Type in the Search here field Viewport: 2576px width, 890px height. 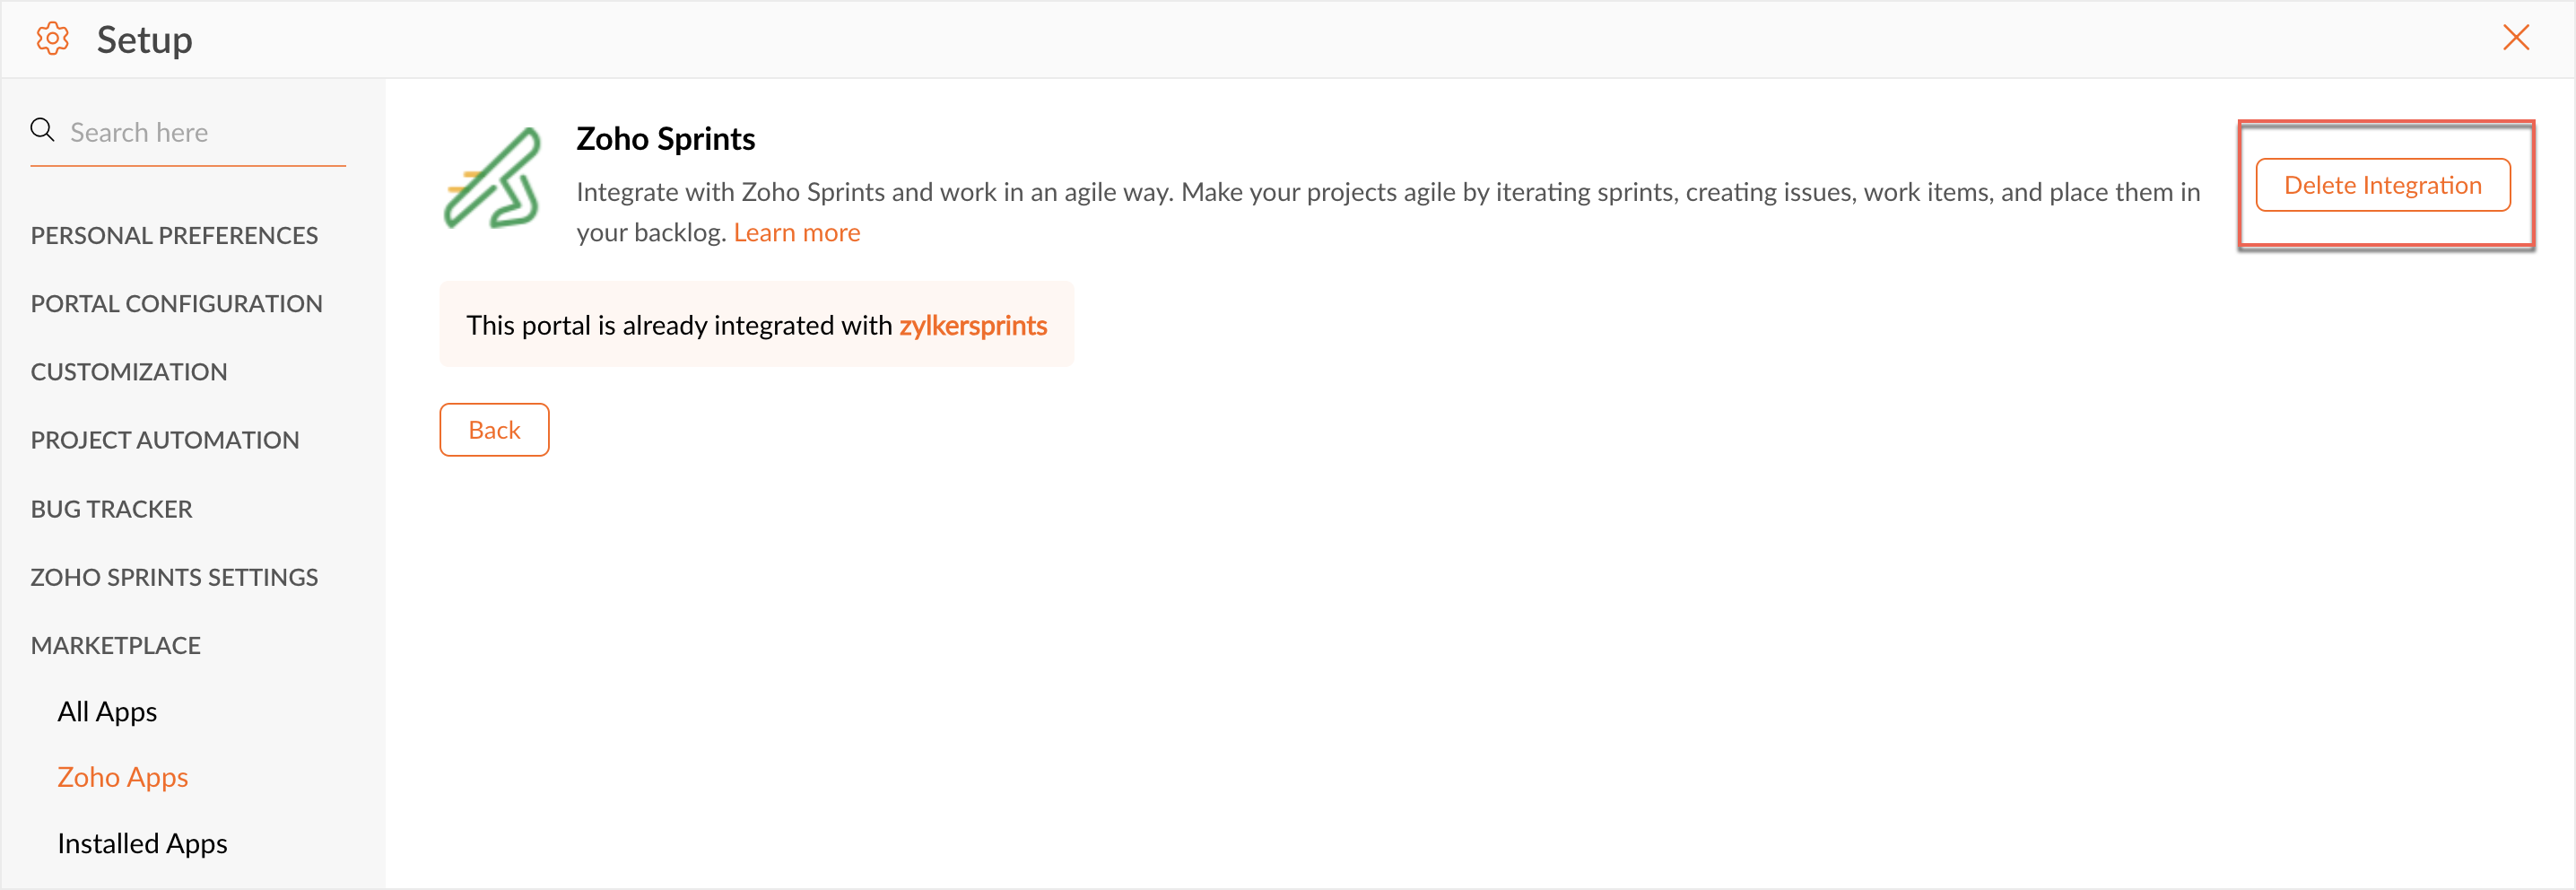pyautogui.click(x=200, y=132)
